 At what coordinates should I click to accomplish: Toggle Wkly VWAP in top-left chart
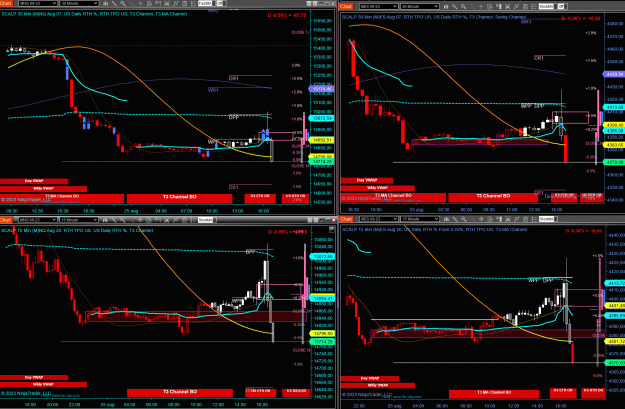(43, 189)
